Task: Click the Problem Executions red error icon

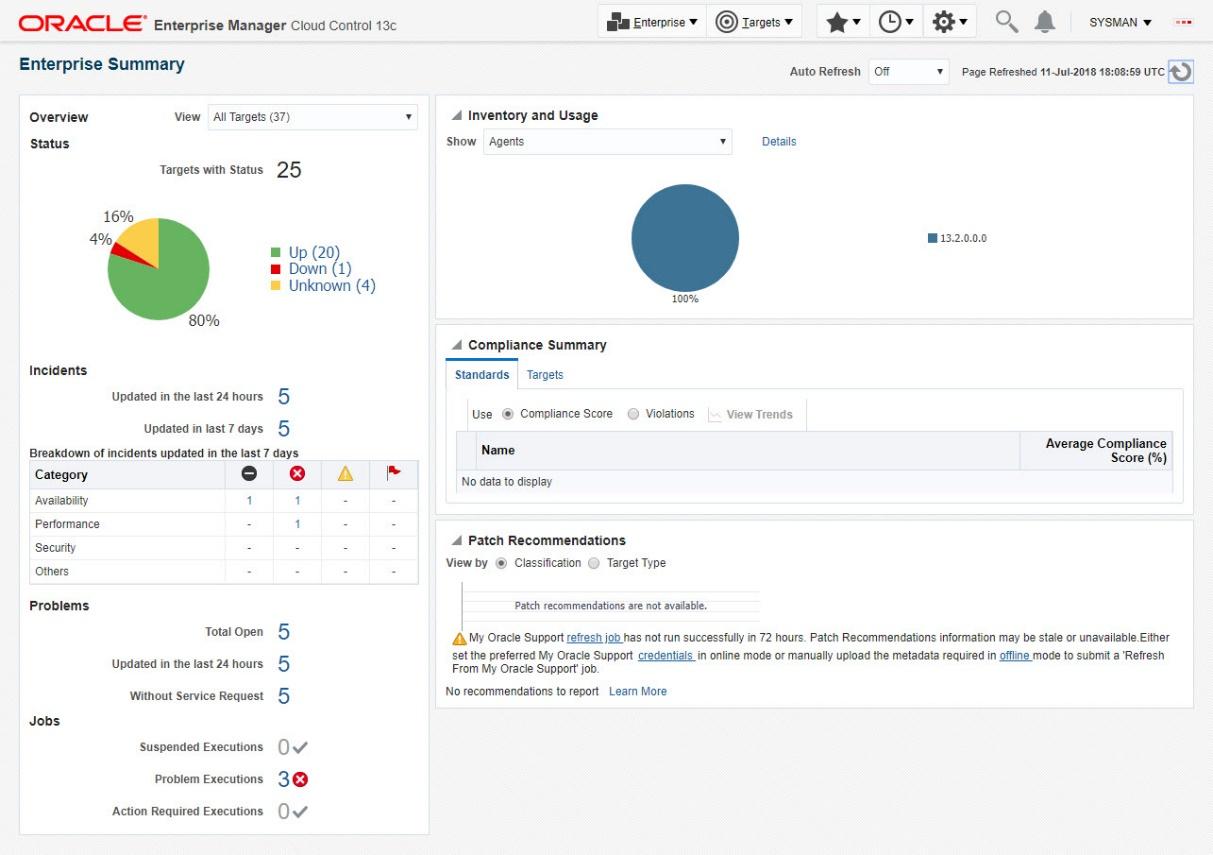Action: tap(300, 780)
